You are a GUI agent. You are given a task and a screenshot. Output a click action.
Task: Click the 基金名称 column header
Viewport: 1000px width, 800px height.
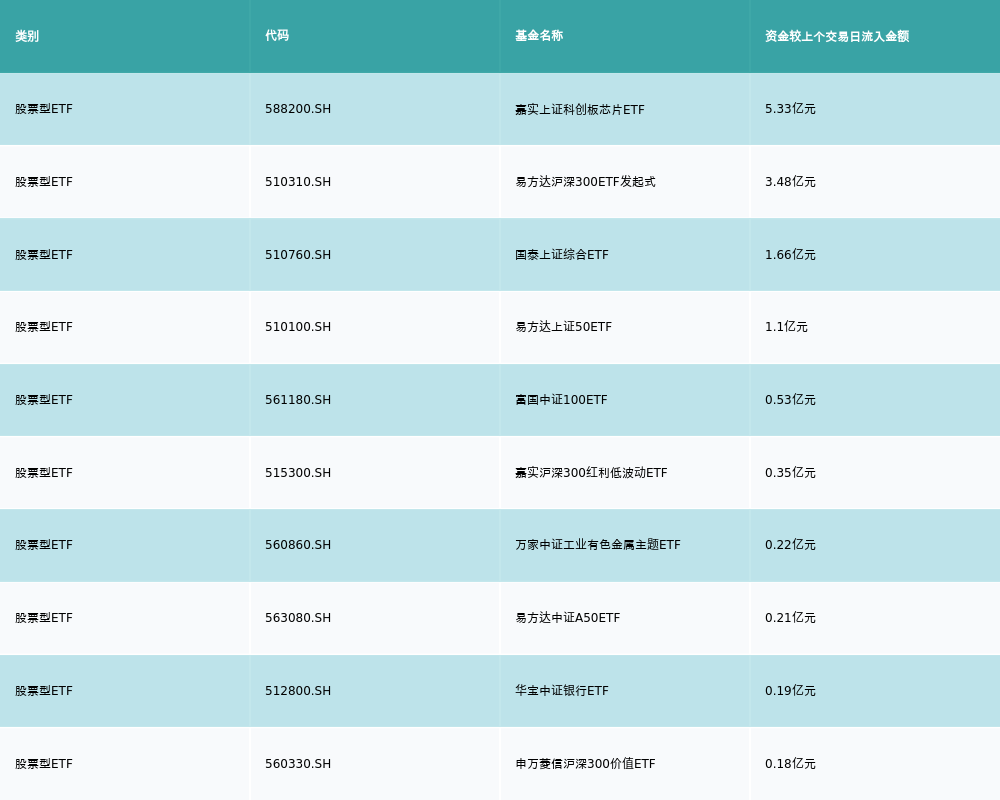539,36
